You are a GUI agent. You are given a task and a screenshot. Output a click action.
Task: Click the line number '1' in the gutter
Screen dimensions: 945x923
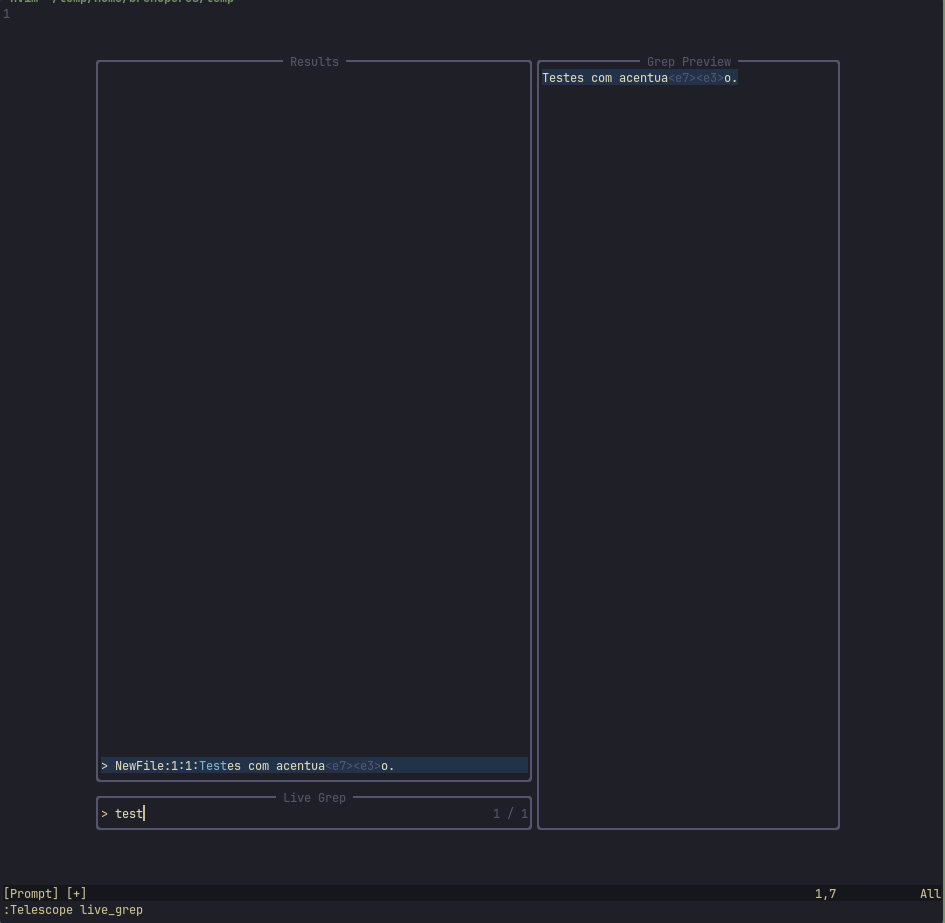(6, 13)
